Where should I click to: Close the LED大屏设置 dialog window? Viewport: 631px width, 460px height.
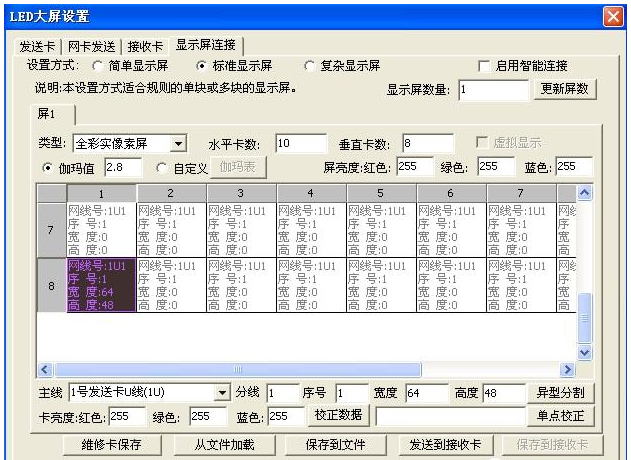tap(612, 16)
